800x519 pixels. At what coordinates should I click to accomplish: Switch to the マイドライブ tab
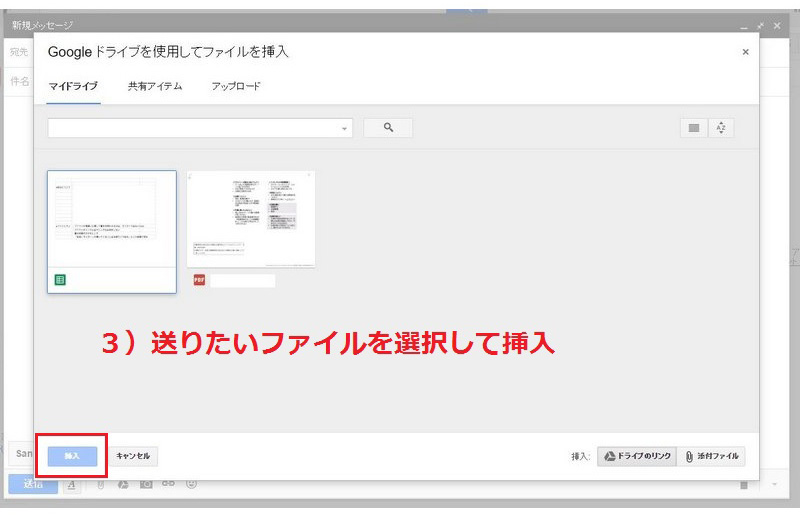[x=73, y=86]
